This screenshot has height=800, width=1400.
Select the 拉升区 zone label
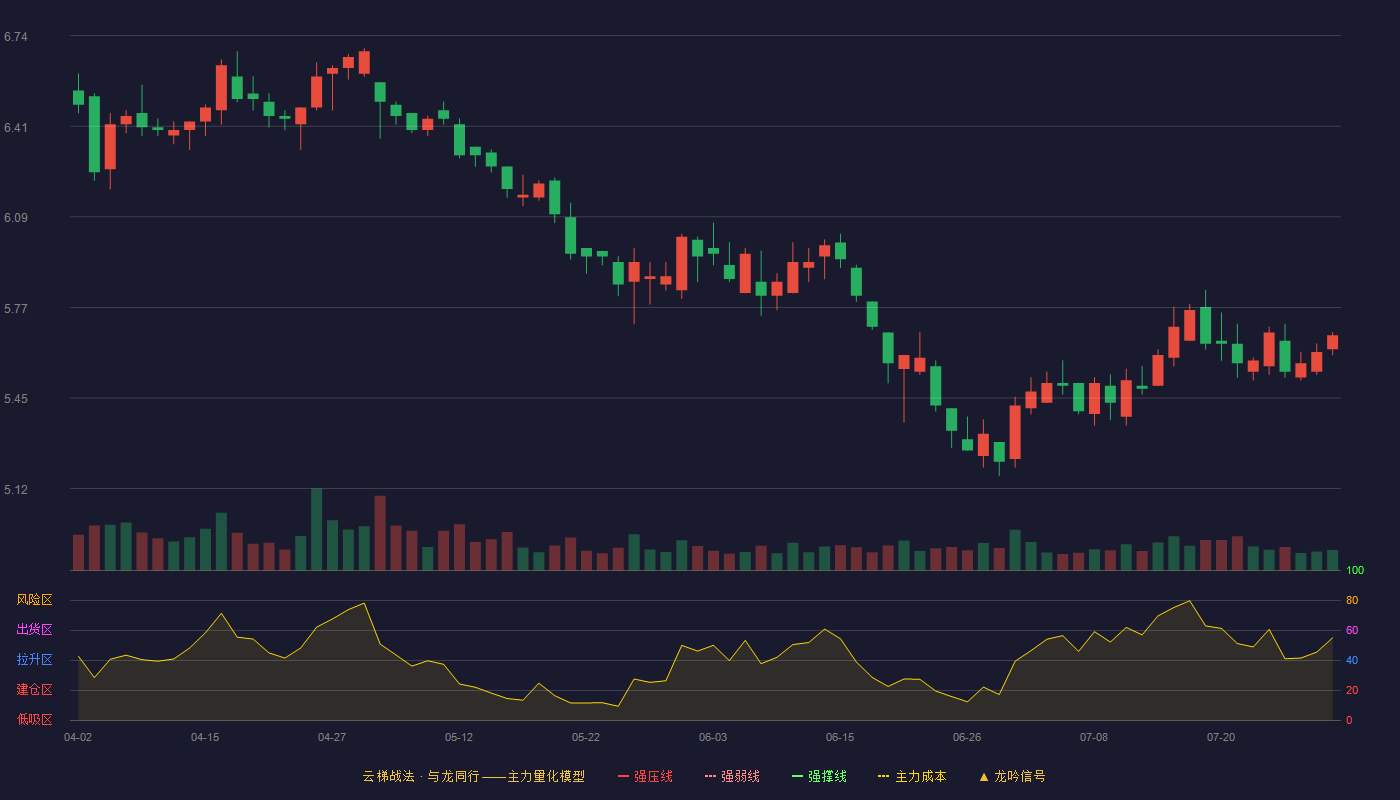coord(34,660)
